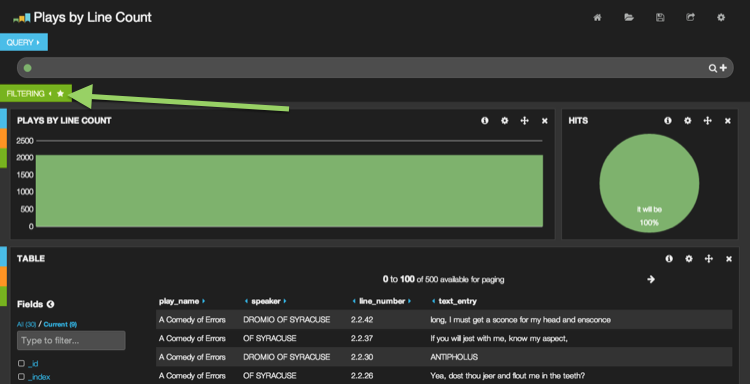
Task: Show All (30) fields
Action: 26,324
